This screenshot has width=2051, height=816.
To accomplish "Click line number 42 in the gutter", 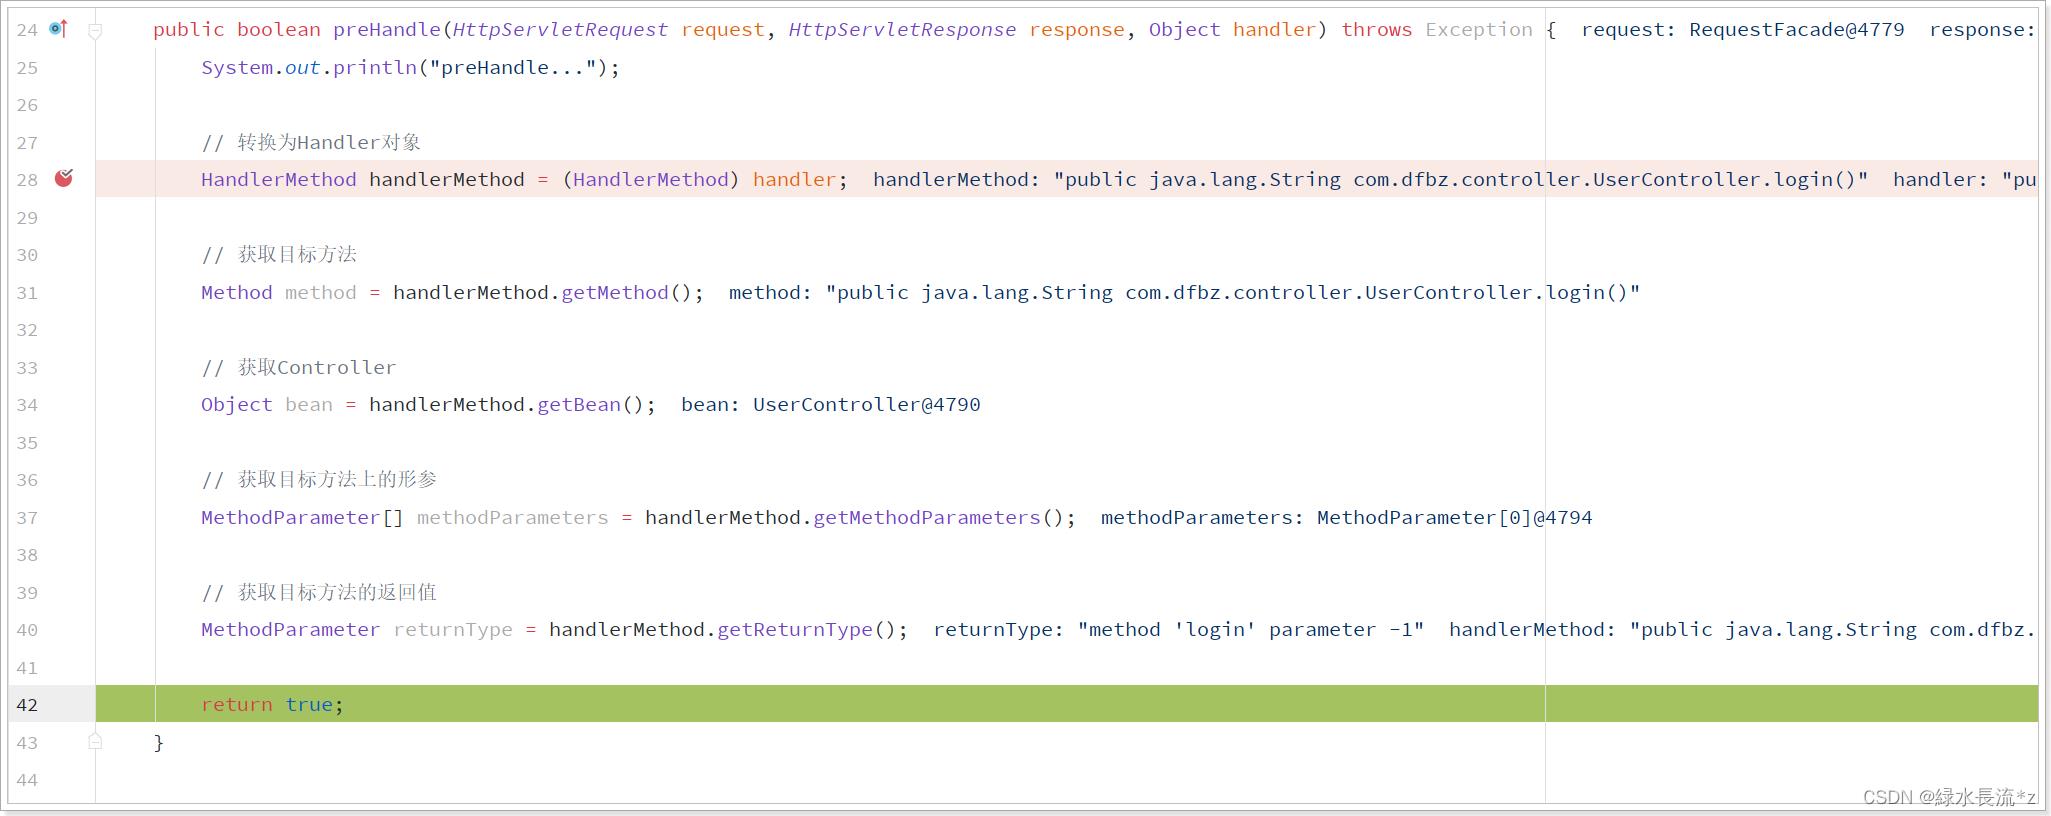I will [x=27, y=705].
